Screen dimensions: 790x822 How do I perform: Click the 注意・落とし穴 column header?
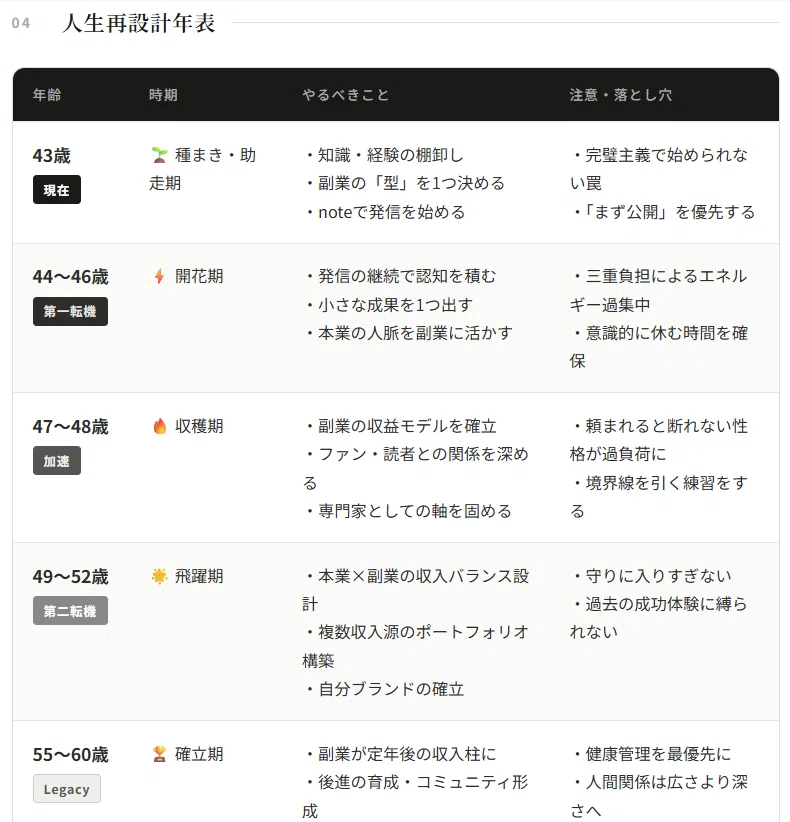[x=621, y=95]
